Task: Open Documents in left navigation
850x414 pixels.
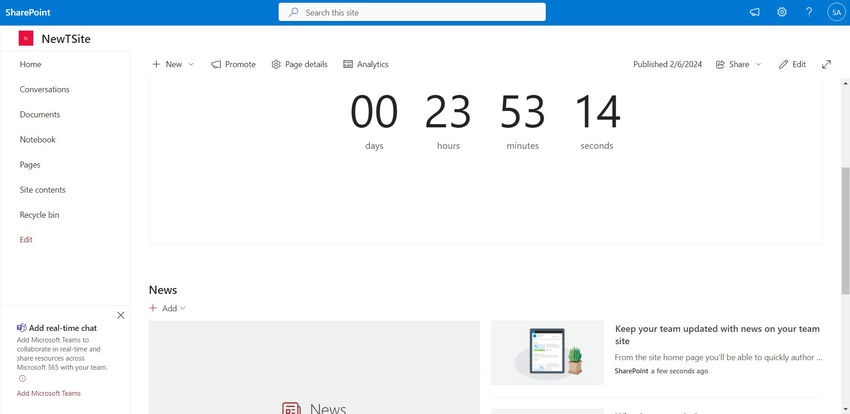Action: coord(40,114)
